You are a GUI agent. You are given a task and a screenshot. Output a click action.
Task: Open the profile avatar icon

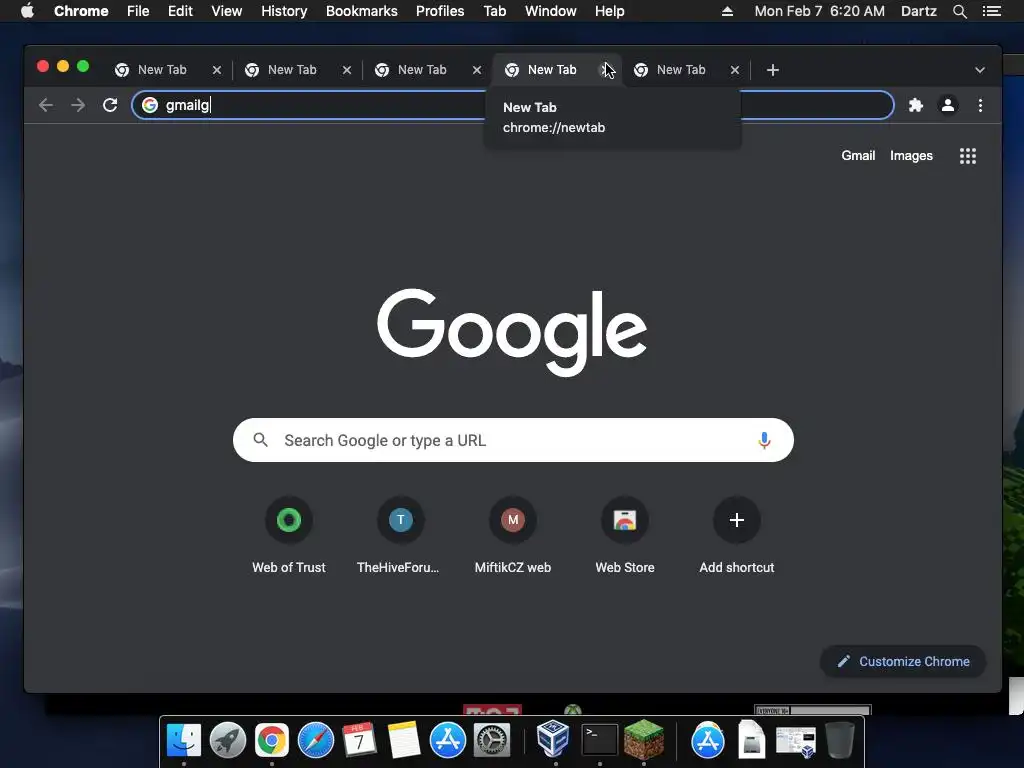point(948,105)
